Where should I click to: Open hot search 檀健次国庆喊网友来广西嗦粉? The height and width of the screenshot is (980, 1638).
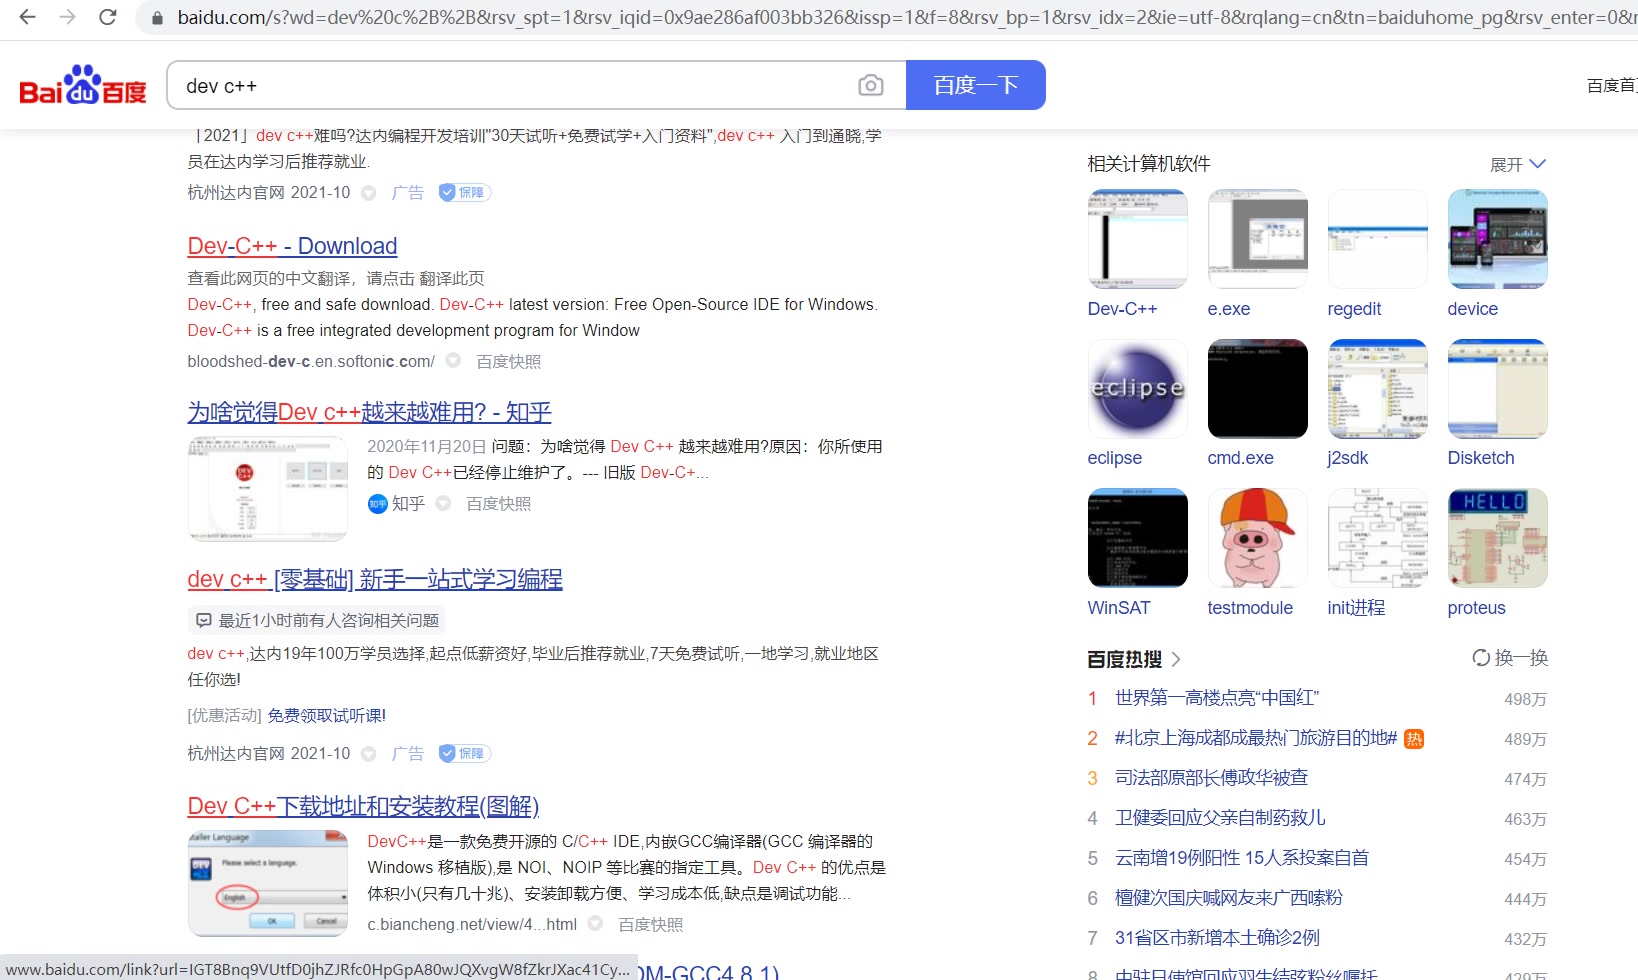pos(1229,898)
